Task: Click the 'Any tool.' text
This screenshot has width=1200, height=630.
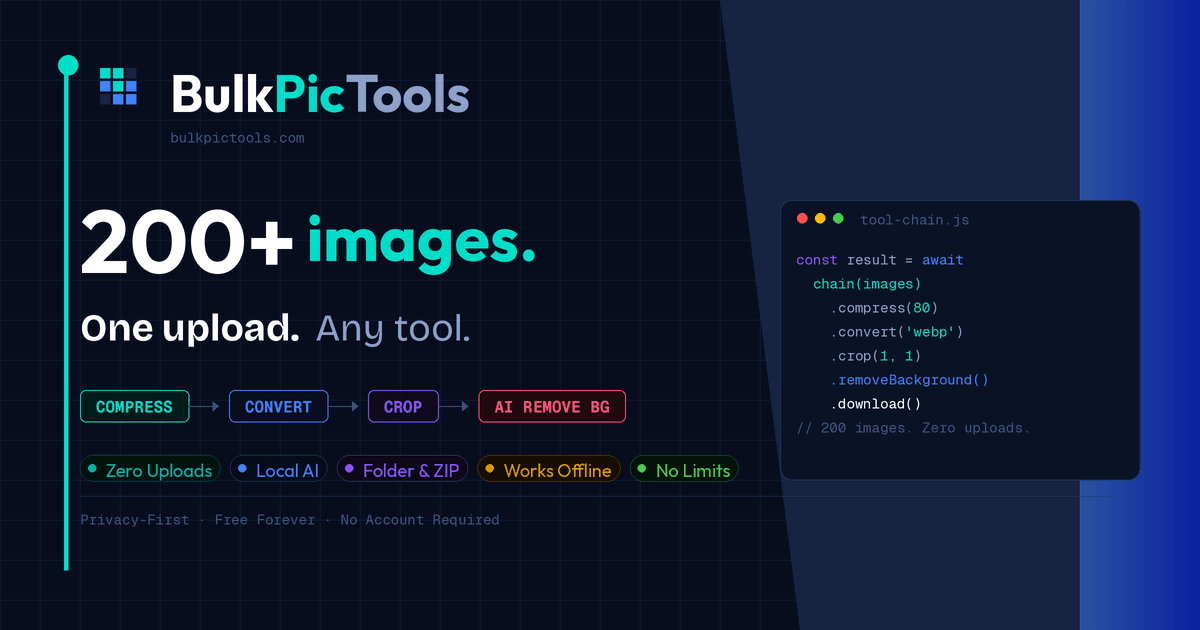Action: 393,329
